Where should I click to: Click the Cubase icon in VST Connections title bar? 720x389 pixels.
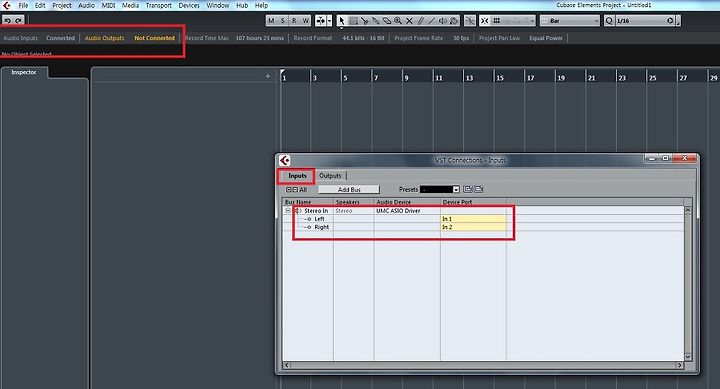point(285,160)
